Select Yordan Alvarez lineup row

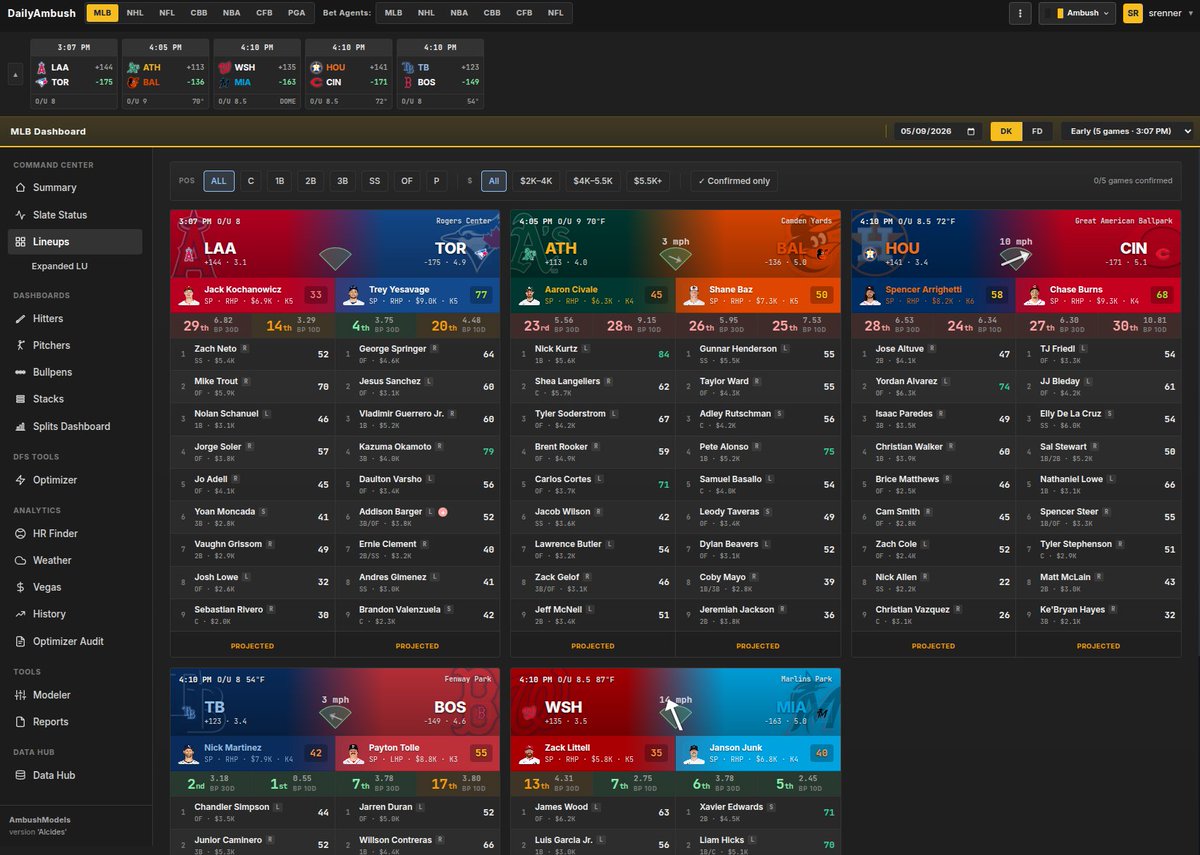click(933, 386)
